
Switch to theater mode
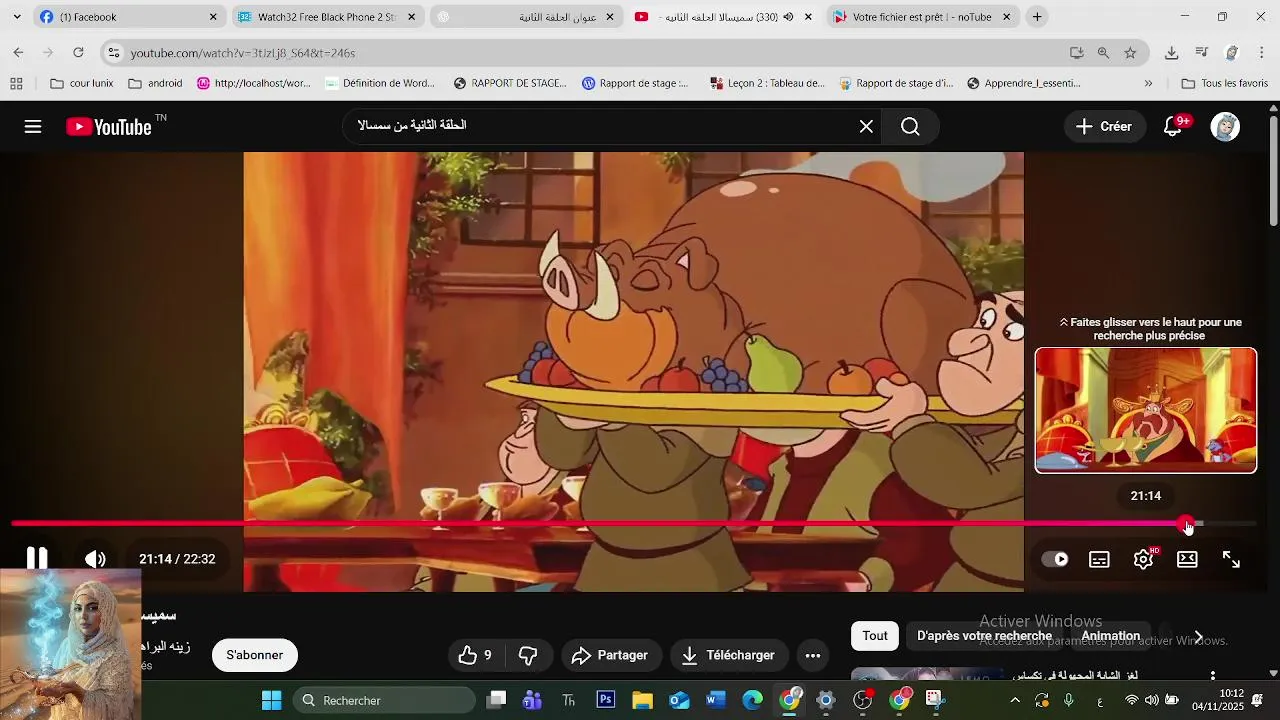pyautogui.click(x=1187, y=559)
